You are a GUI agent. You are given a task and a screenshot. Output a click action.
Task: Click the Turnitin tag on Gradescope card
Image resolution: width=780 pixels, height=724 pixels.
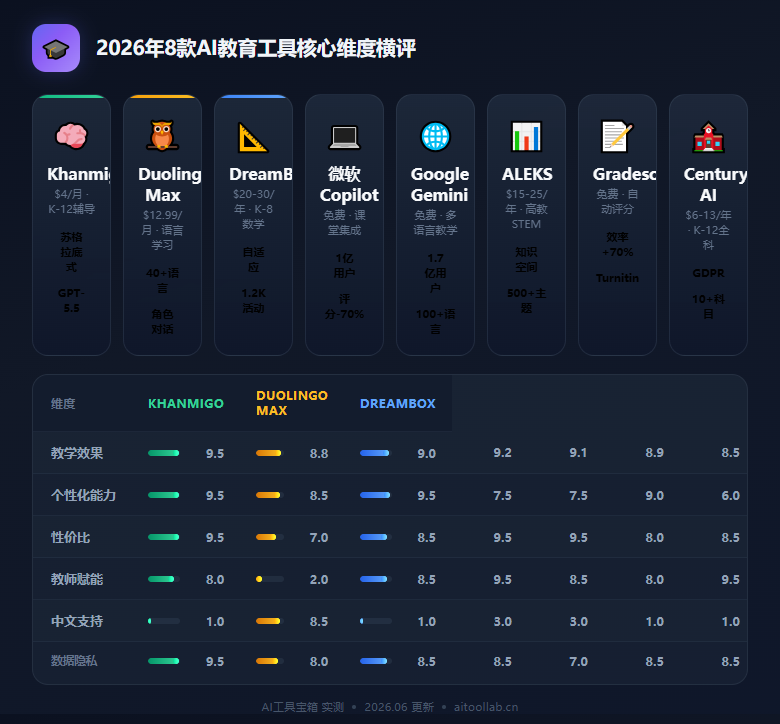pyautogui.click(x=617, y=278)
